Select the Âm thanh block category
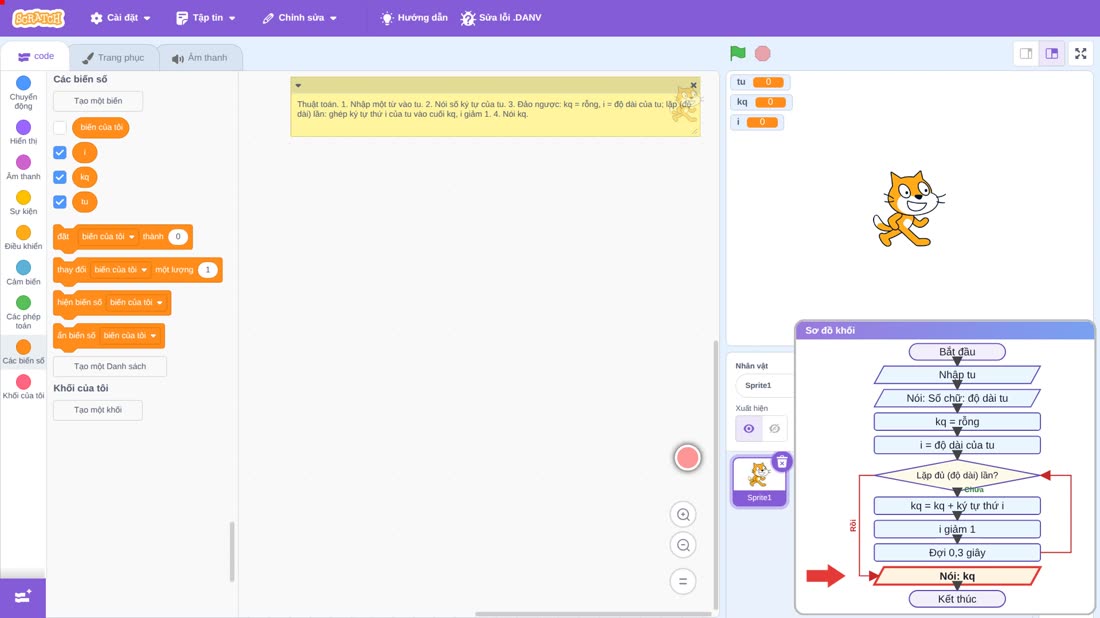 [x=23, y=168]
